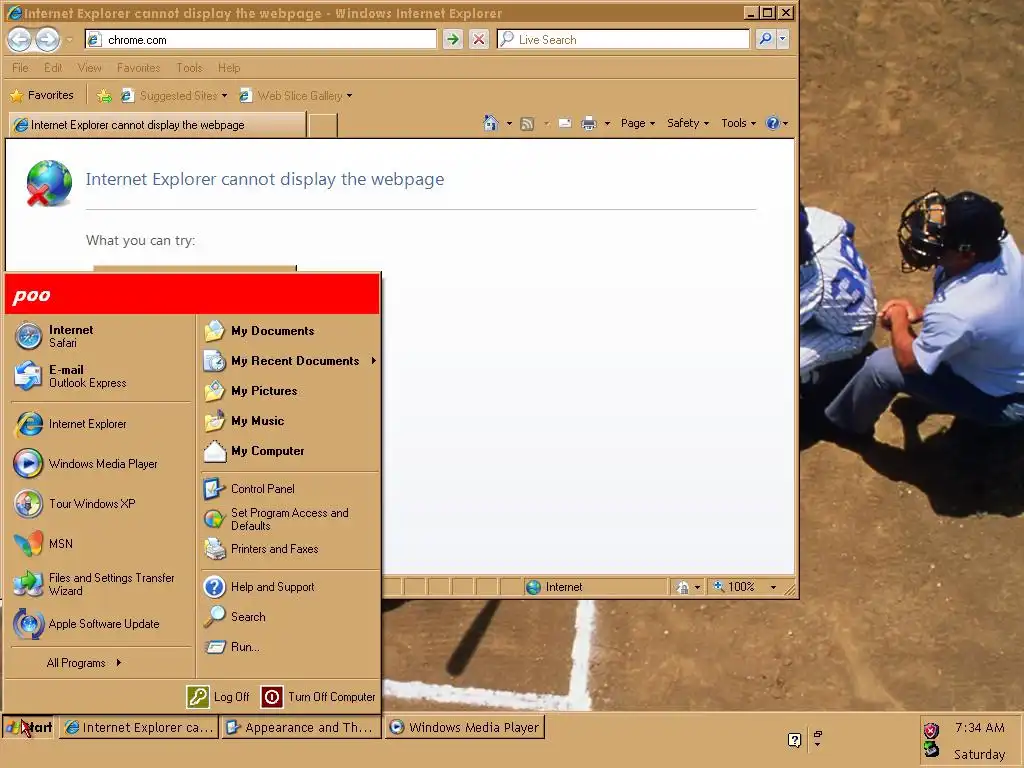Switch to Internet Explorer taskbar item
The image size is (1024, 768).
coord(138,728)
